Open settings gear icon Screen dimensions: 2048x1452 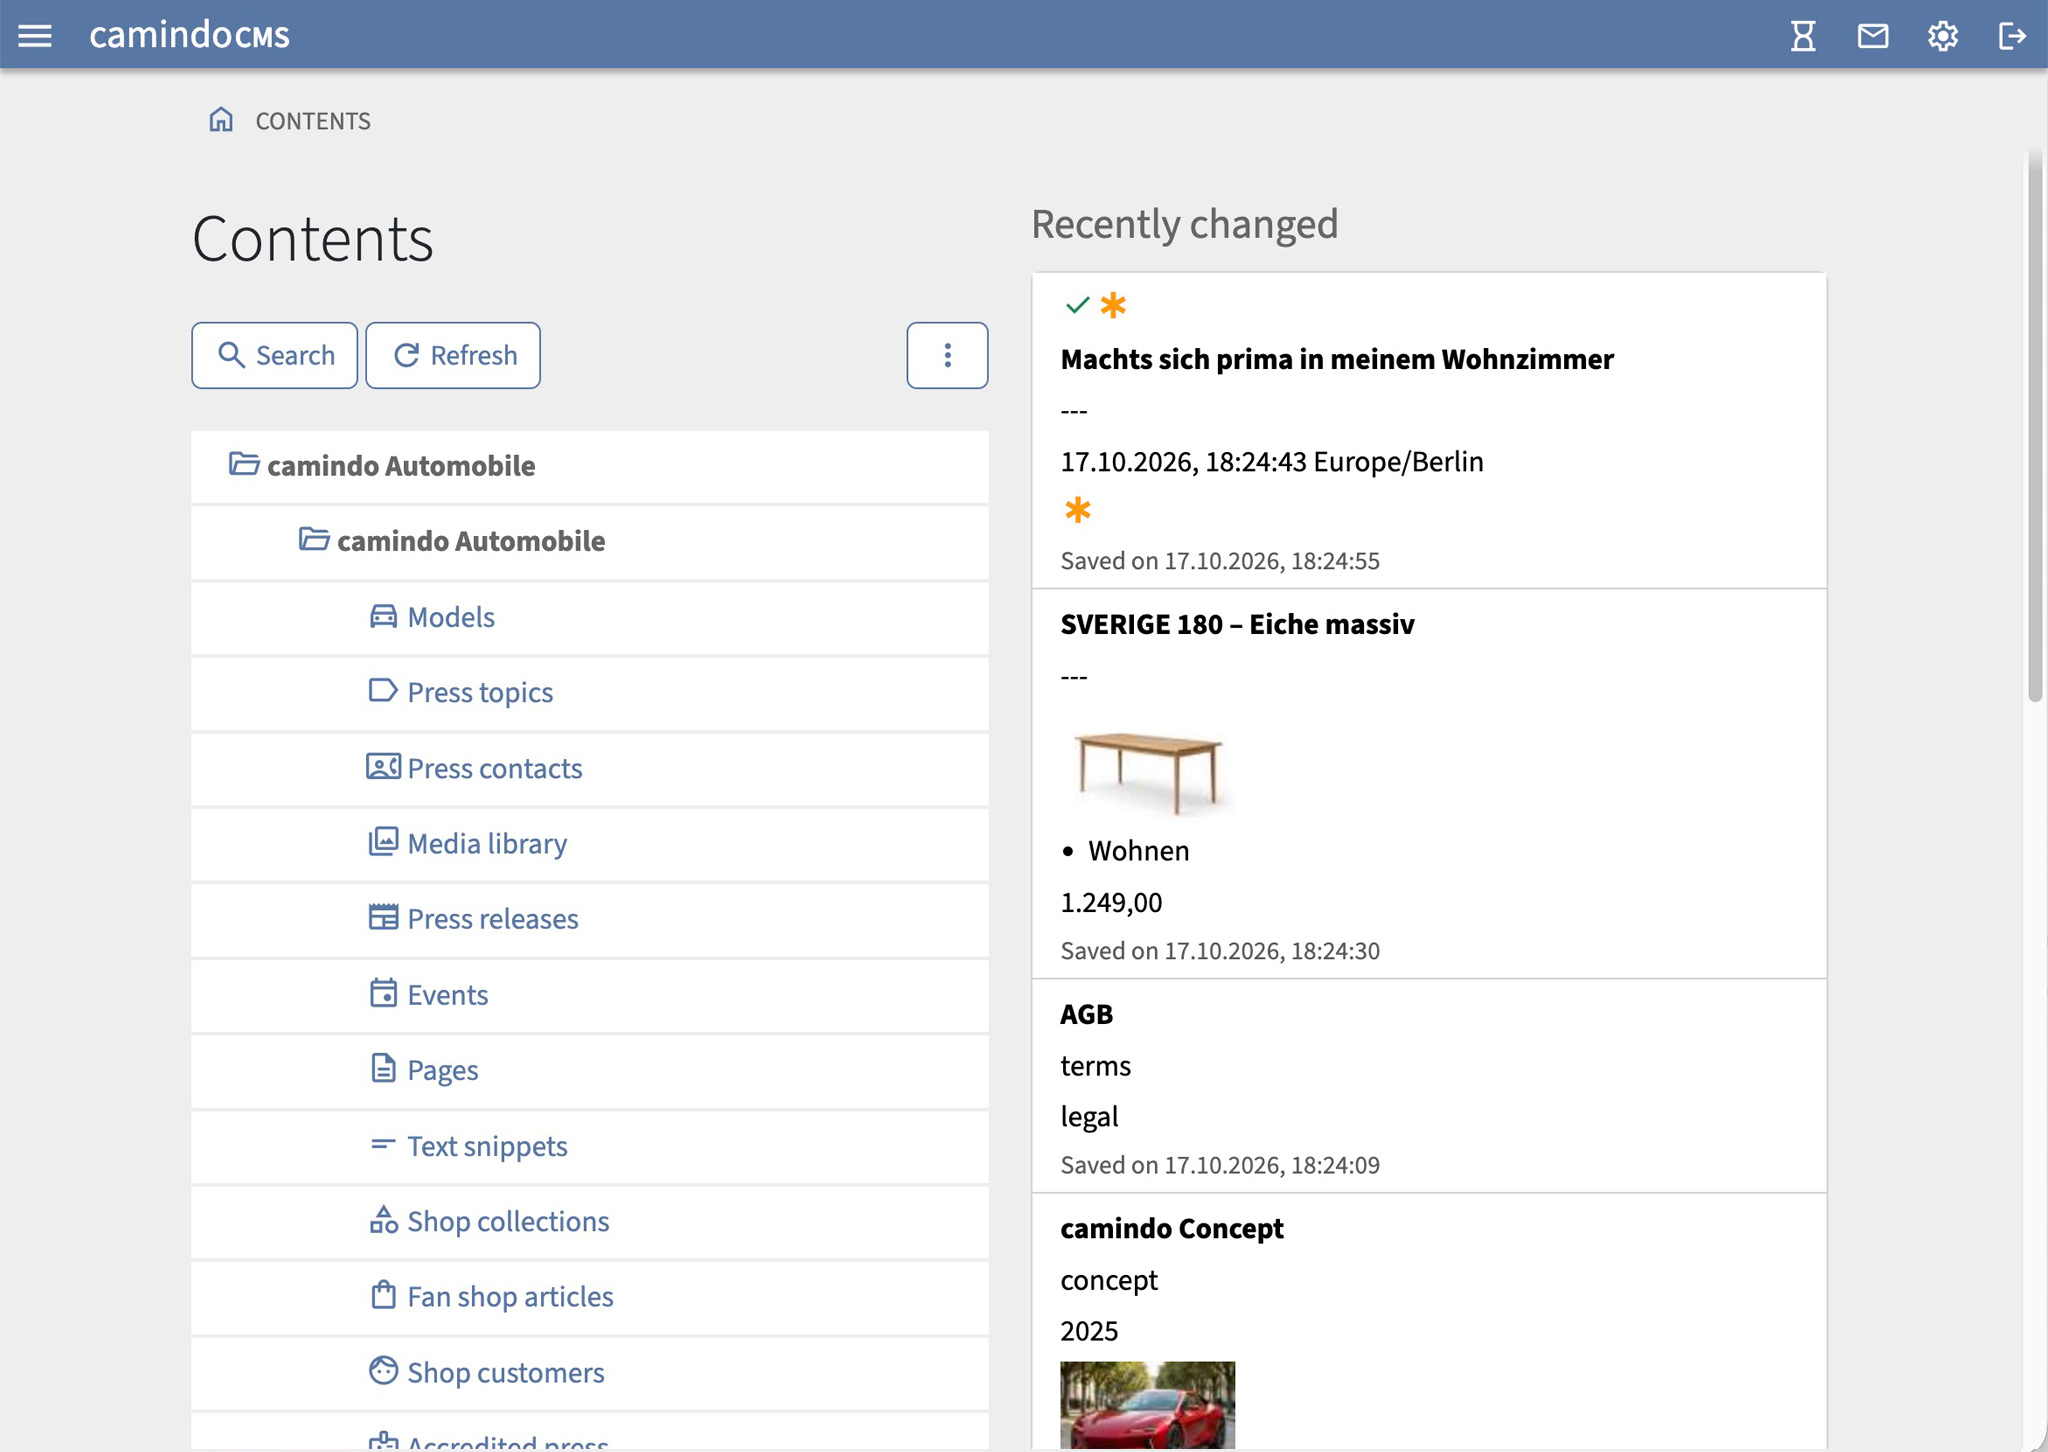click(x=1942, y=36)
